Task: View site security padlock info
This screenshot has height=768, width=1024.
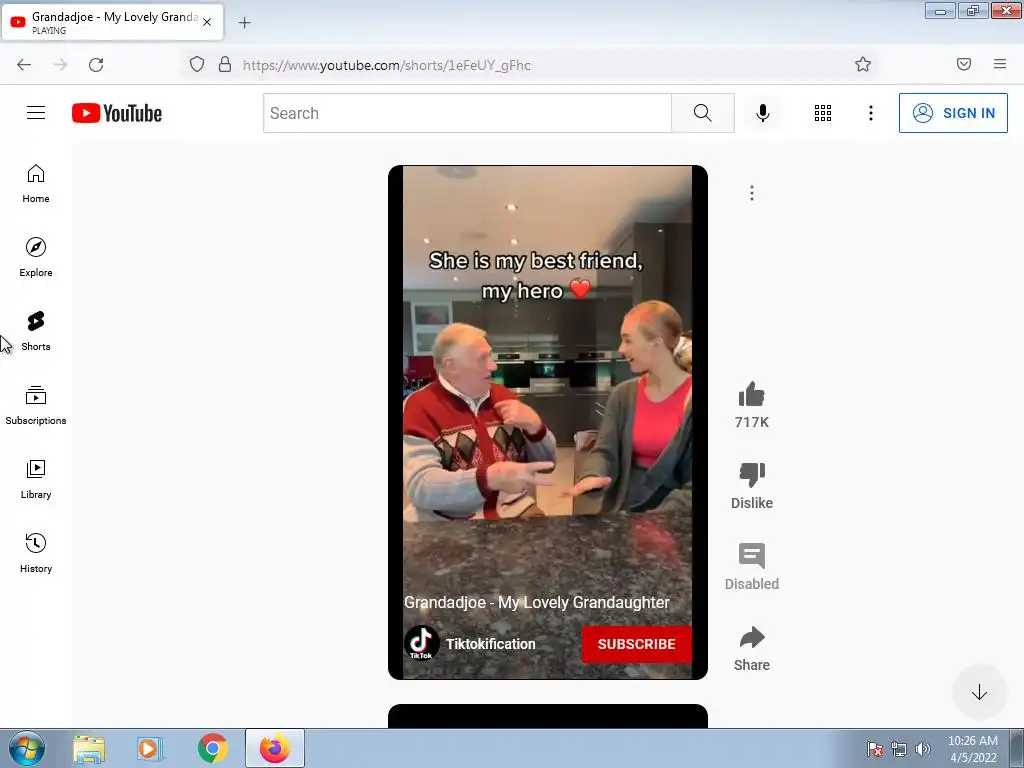Action: (x=225, y=64)
